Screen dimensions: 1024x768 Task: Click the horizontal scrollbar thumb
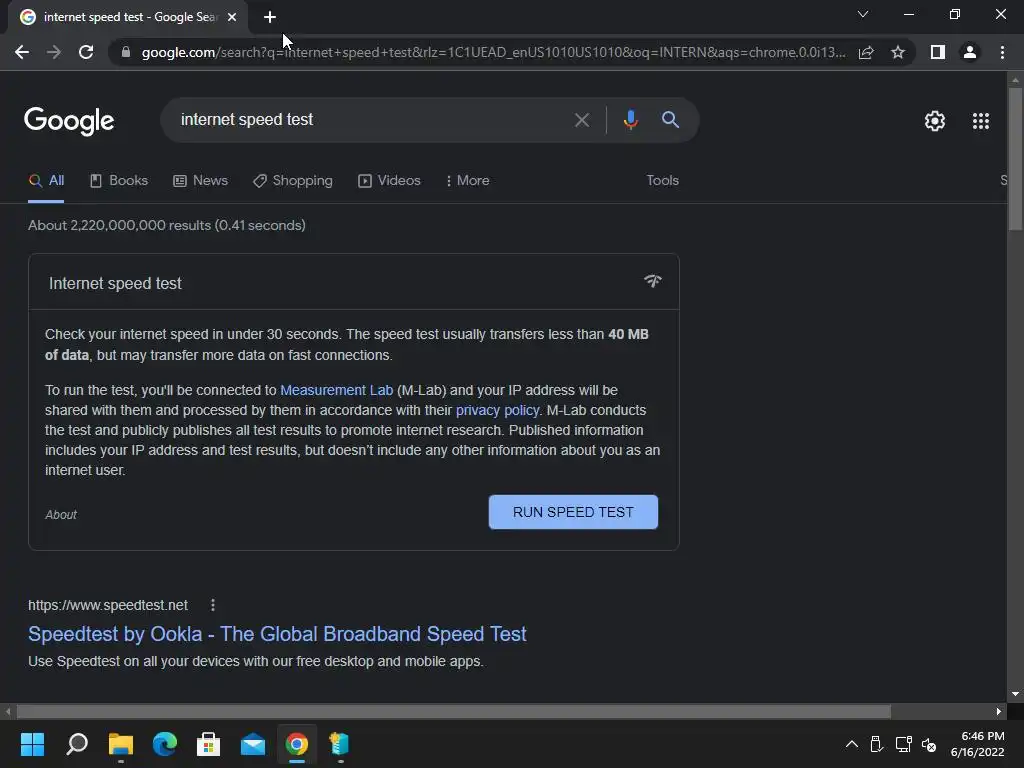454,711
